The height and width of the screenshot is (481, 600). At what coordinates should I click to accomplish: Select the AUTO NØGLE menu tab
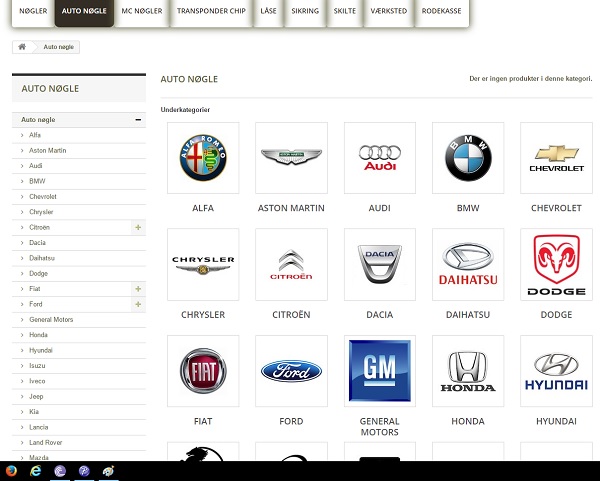click(x=84, y=11)
